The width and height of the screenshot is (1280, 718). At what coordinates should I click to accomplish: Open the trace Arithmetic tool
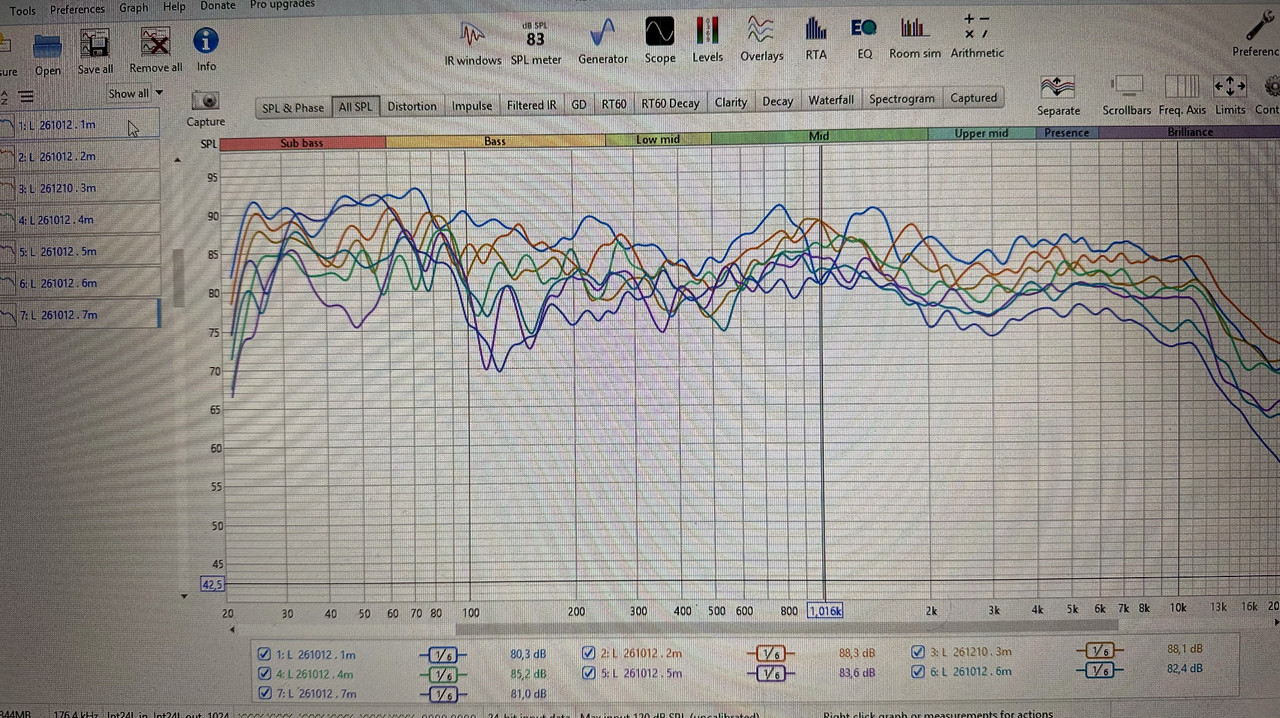(x=976, y=26)
